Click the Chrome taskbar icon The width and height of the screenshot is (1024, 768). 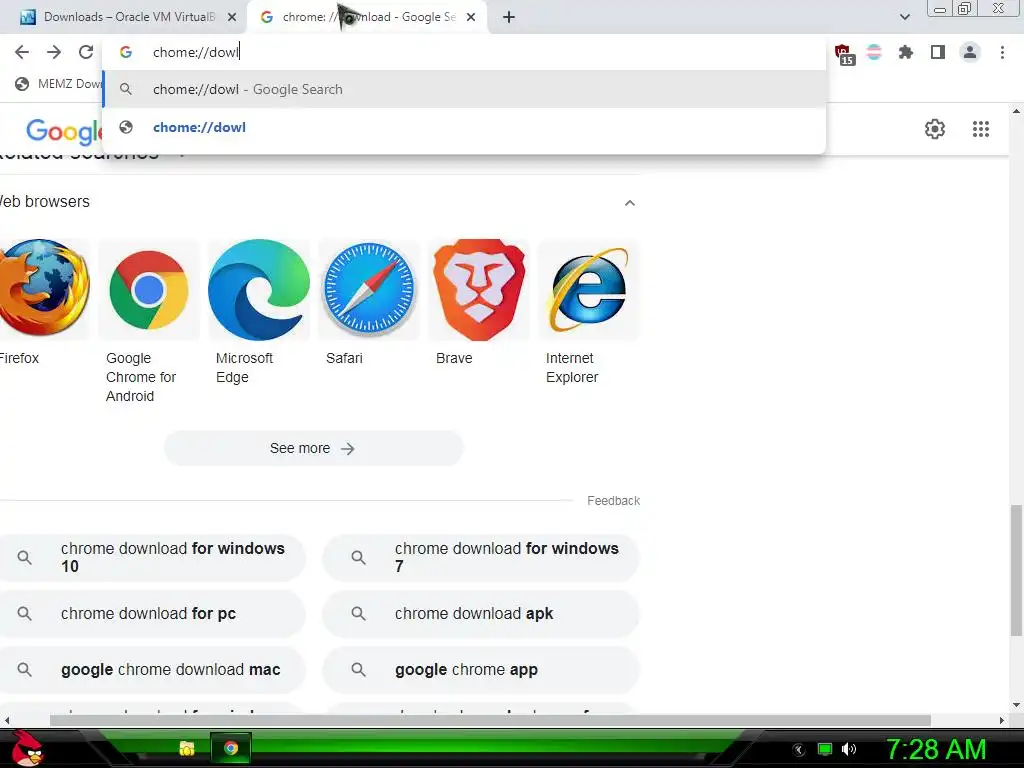tap(231, 748)
